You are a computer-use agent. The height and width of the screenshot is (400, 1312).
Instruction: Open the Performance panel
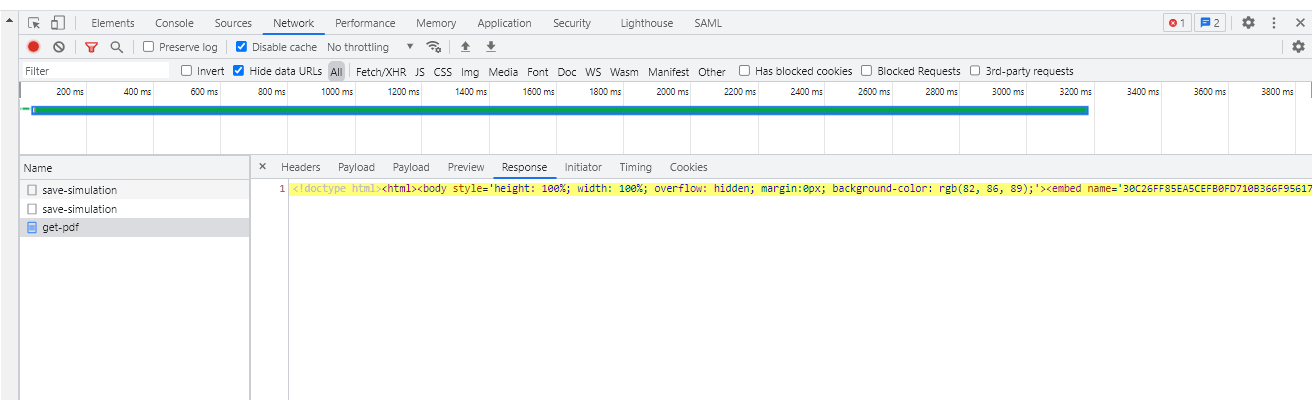[x=365, y=23]
